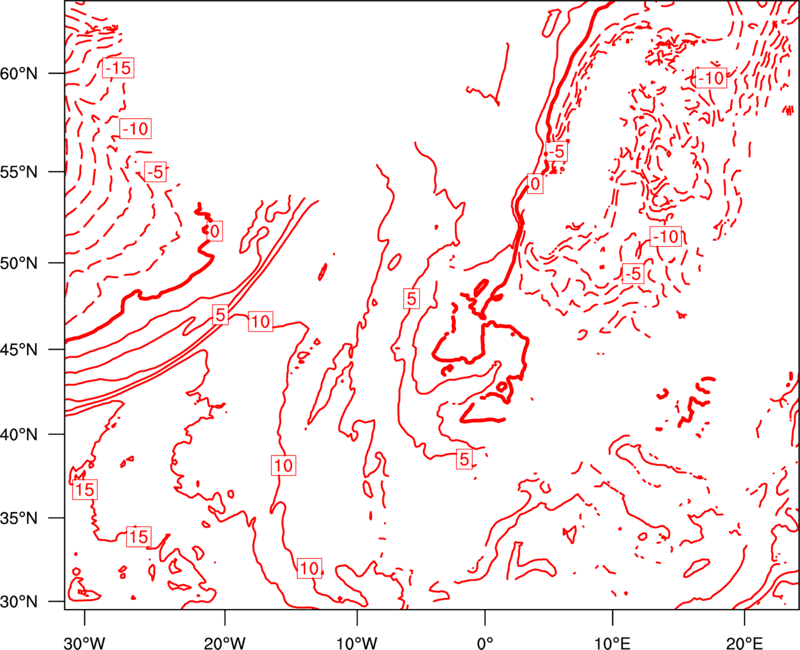Viewport: 800px width, 650px height.
Task: Select the 45°N latitude axis label
Action: 19,350
